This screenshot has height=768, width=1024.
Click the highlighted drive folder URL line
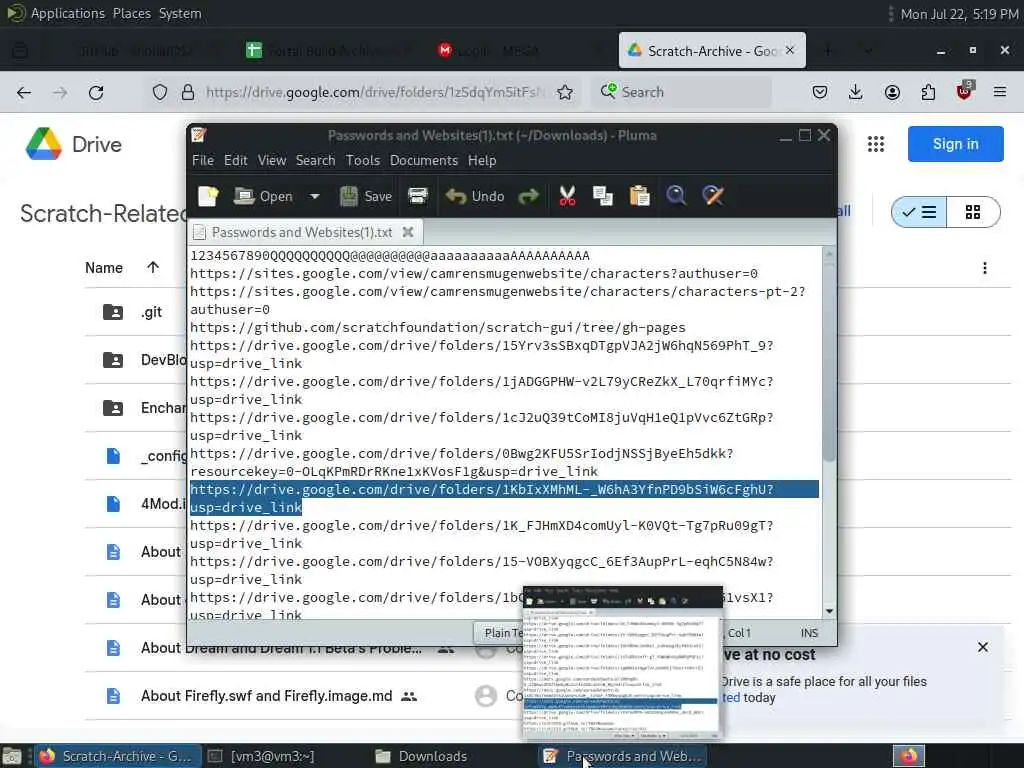[504, 498]
